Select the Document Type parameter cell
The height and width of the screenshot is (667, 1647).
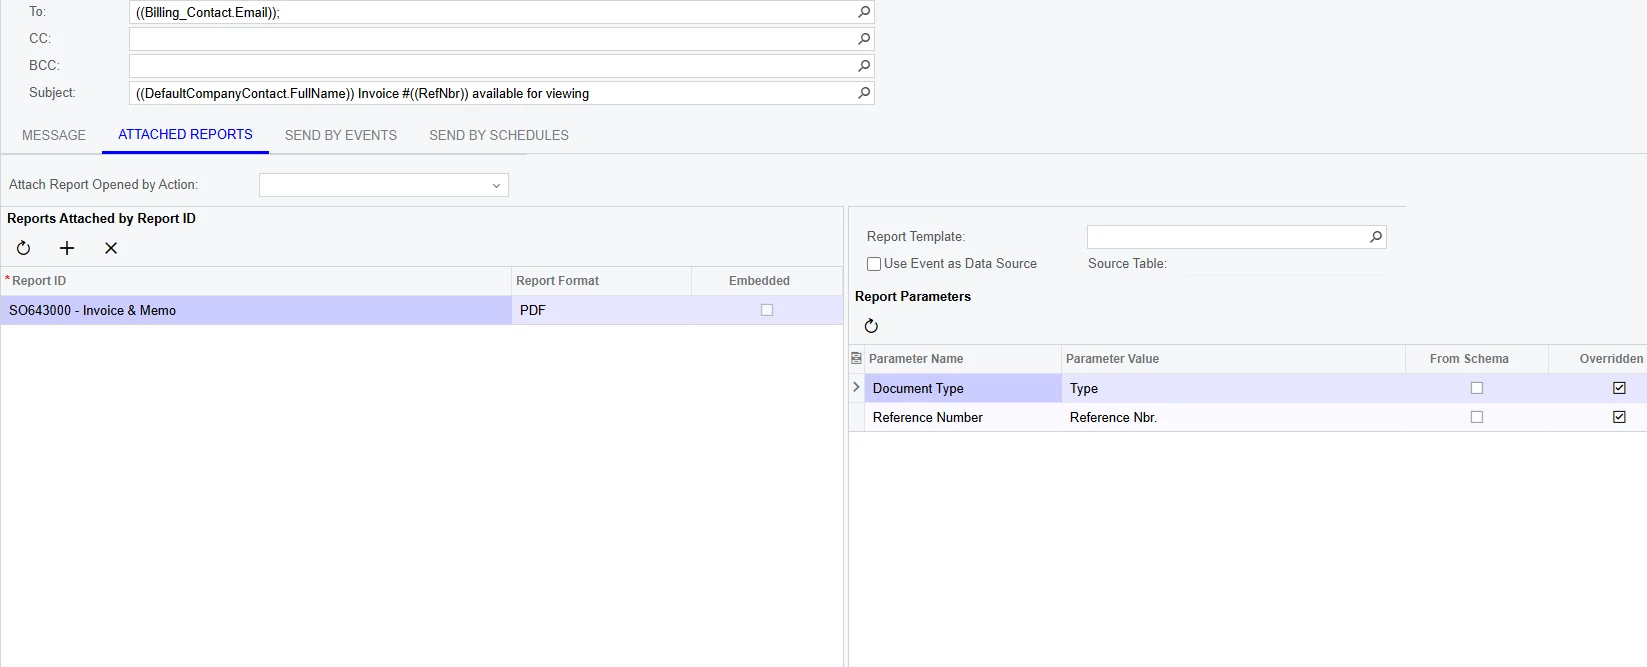(962, 388)
